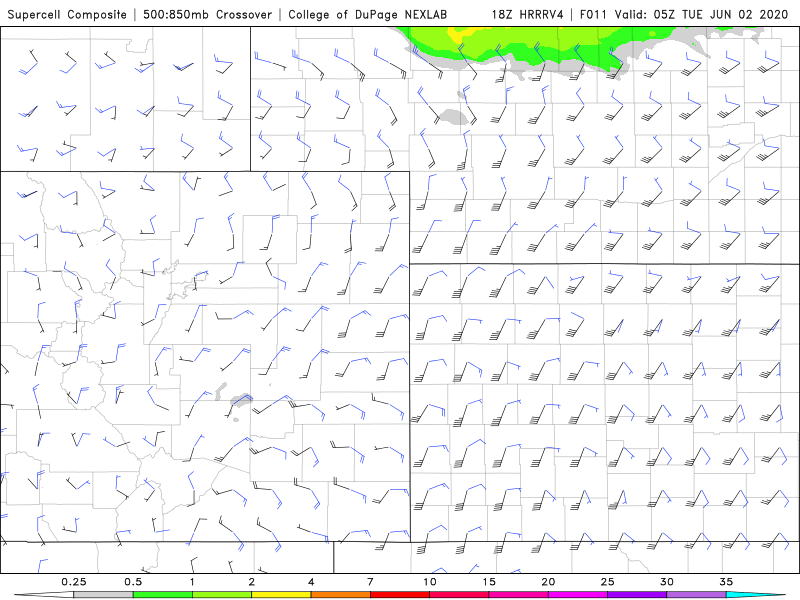800x600 pixels.
Task: Click the violet 25–30 legend swatch
Action: tap(637, 595)
